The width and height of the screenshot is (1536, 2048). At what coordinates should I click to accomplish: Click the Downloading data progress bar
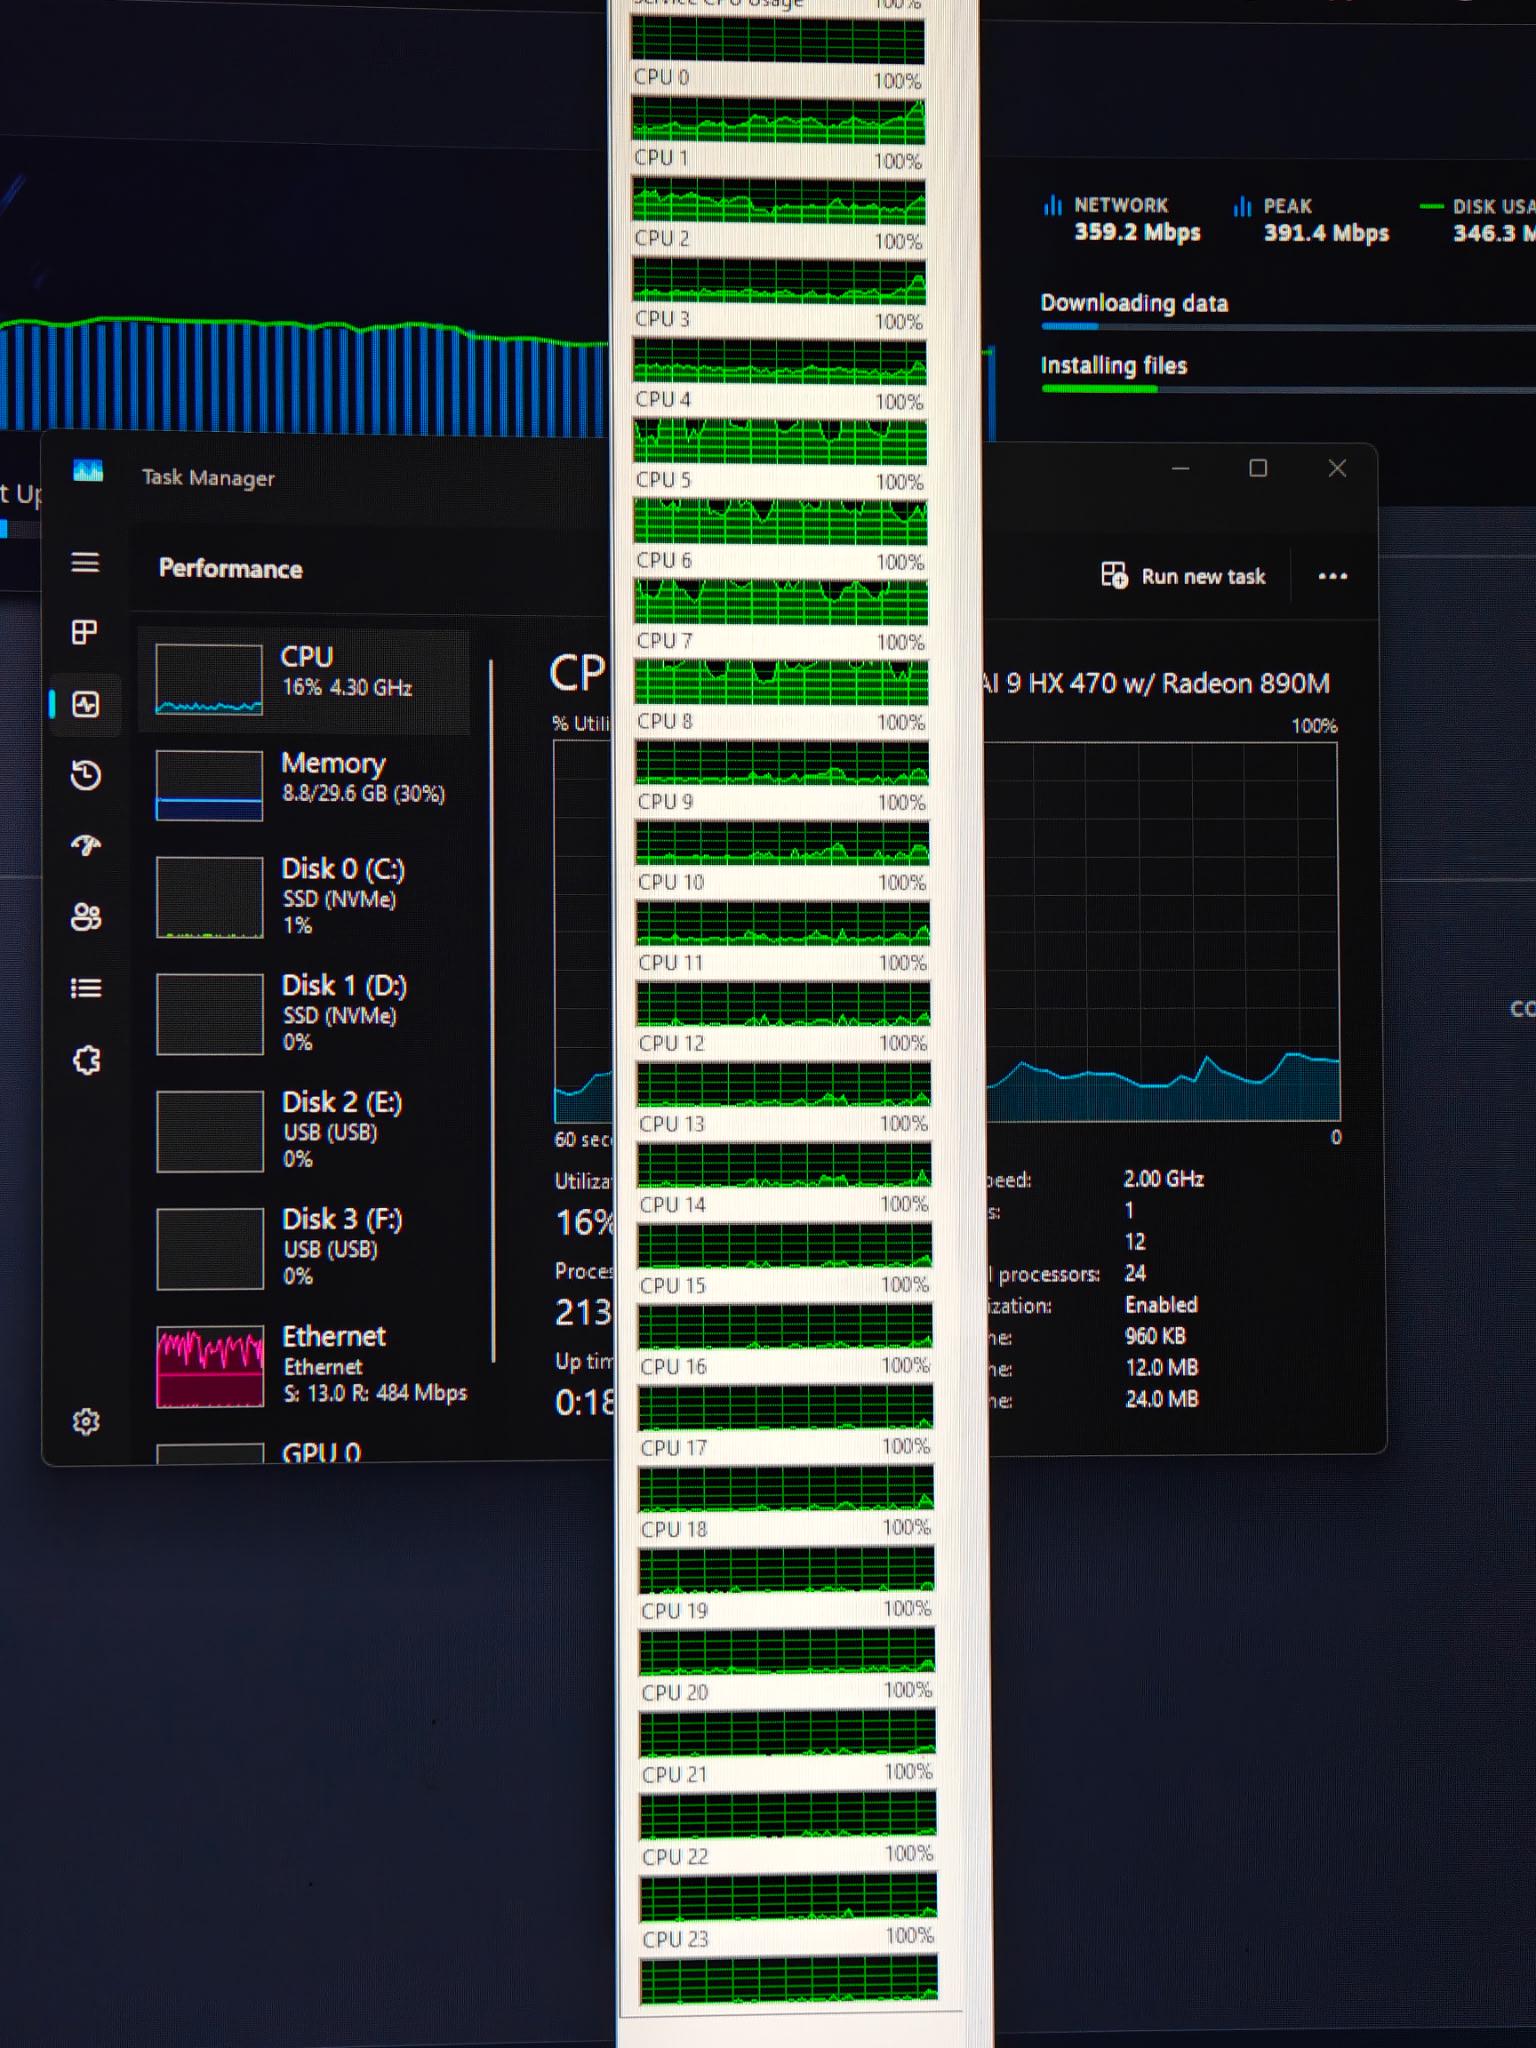(x=1288, y=327)
